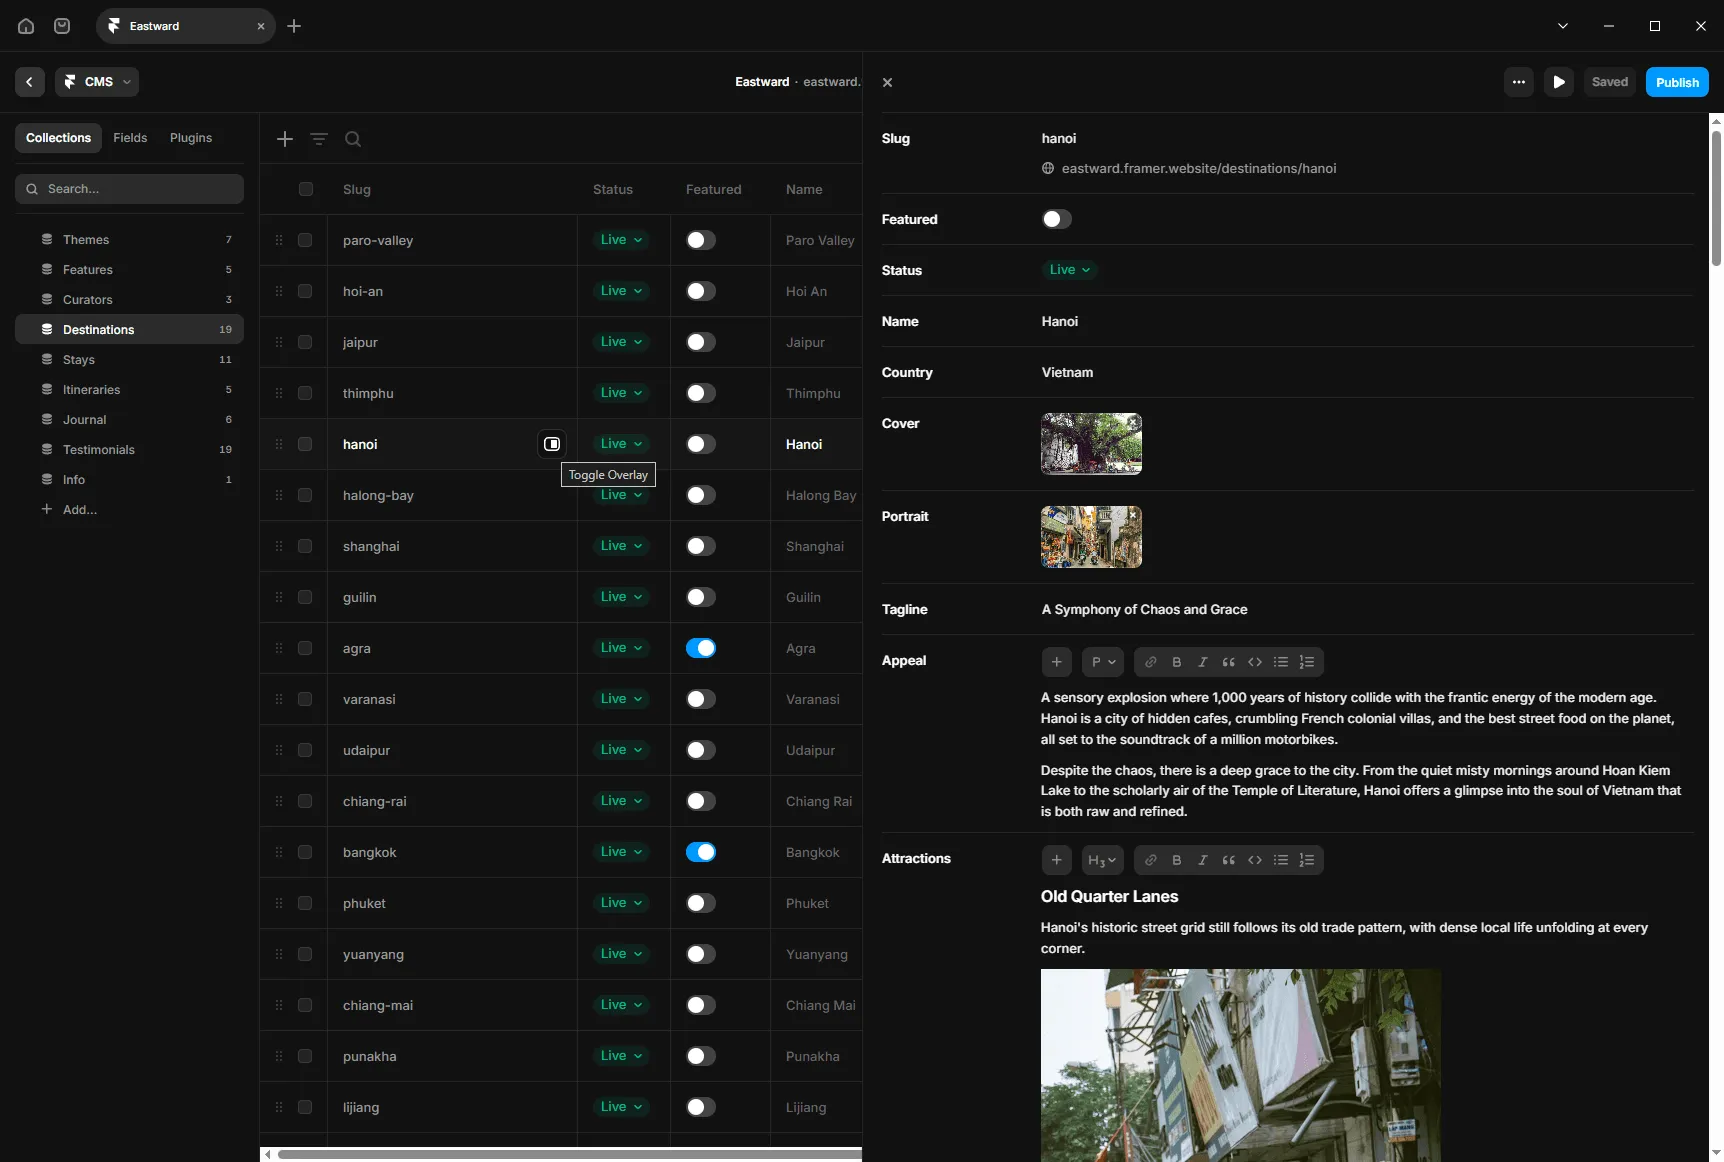The height and width of the screenshot is (1162, 1724).
Task: Open the three-dots more options menu
Action: [x=1519, y=82]
